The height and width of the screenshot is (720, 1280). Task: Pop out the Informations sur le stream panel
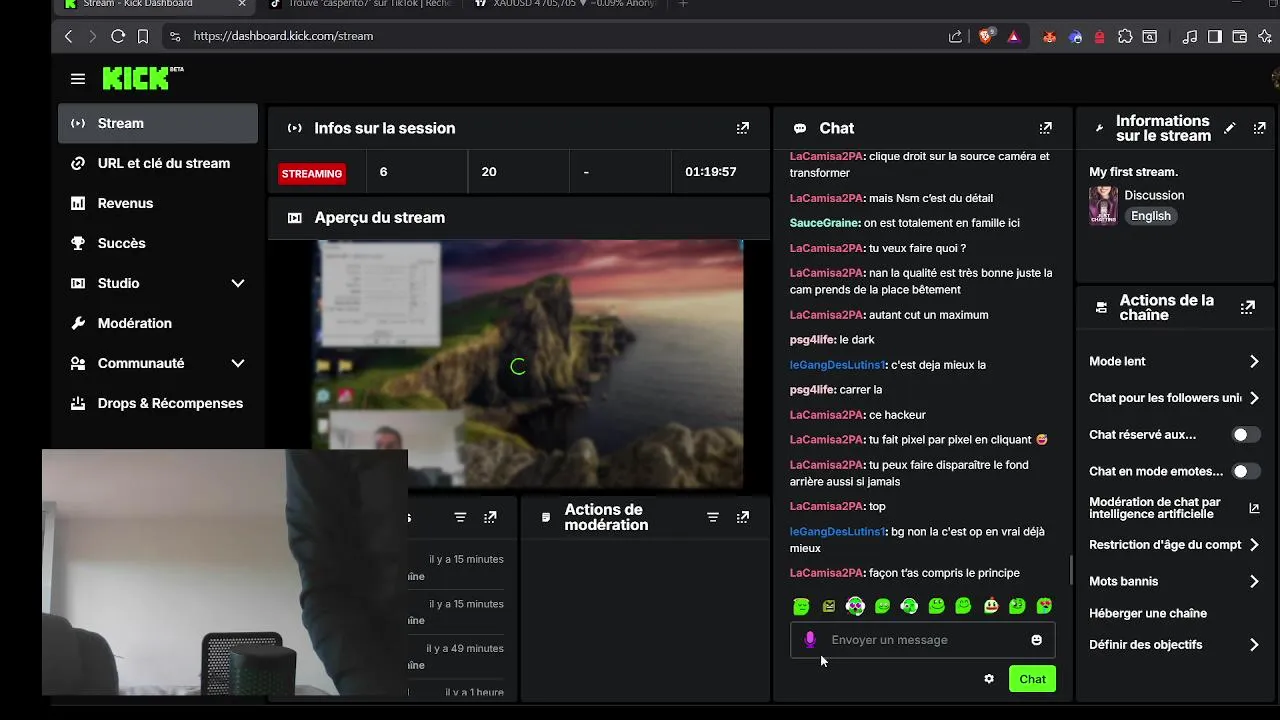pos(1260,128)
